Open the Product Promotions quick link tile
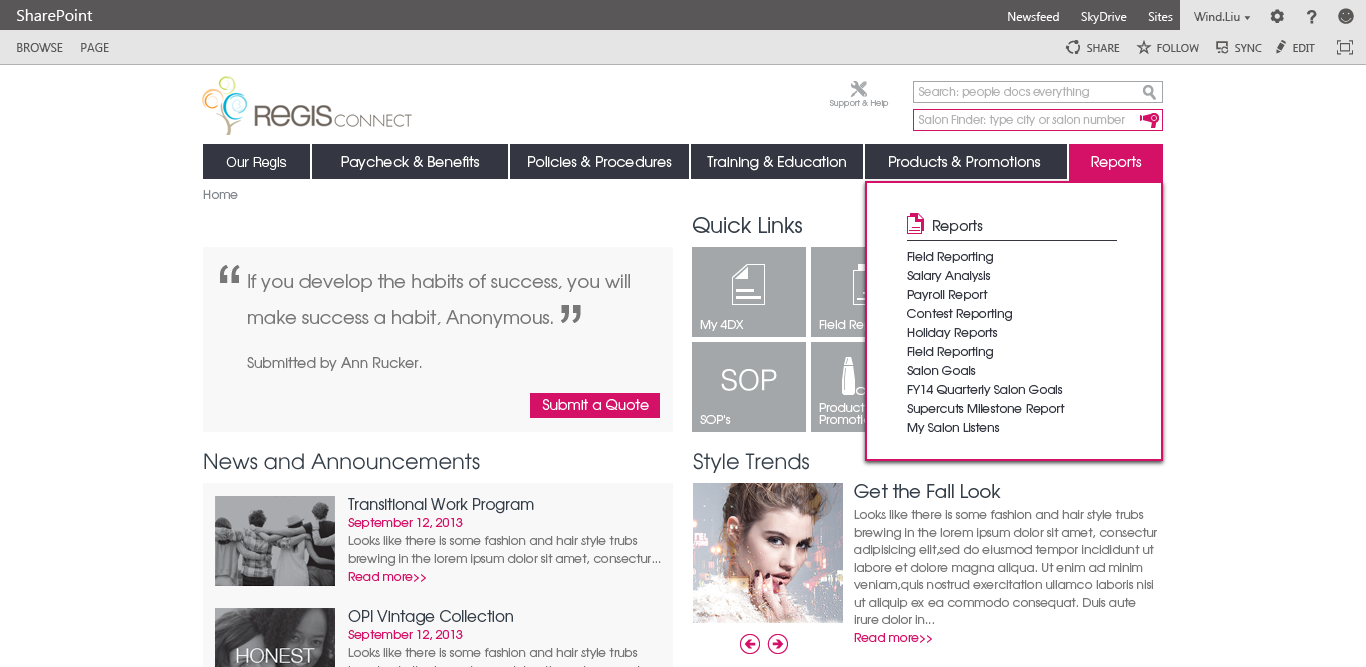 coord(838,387)
